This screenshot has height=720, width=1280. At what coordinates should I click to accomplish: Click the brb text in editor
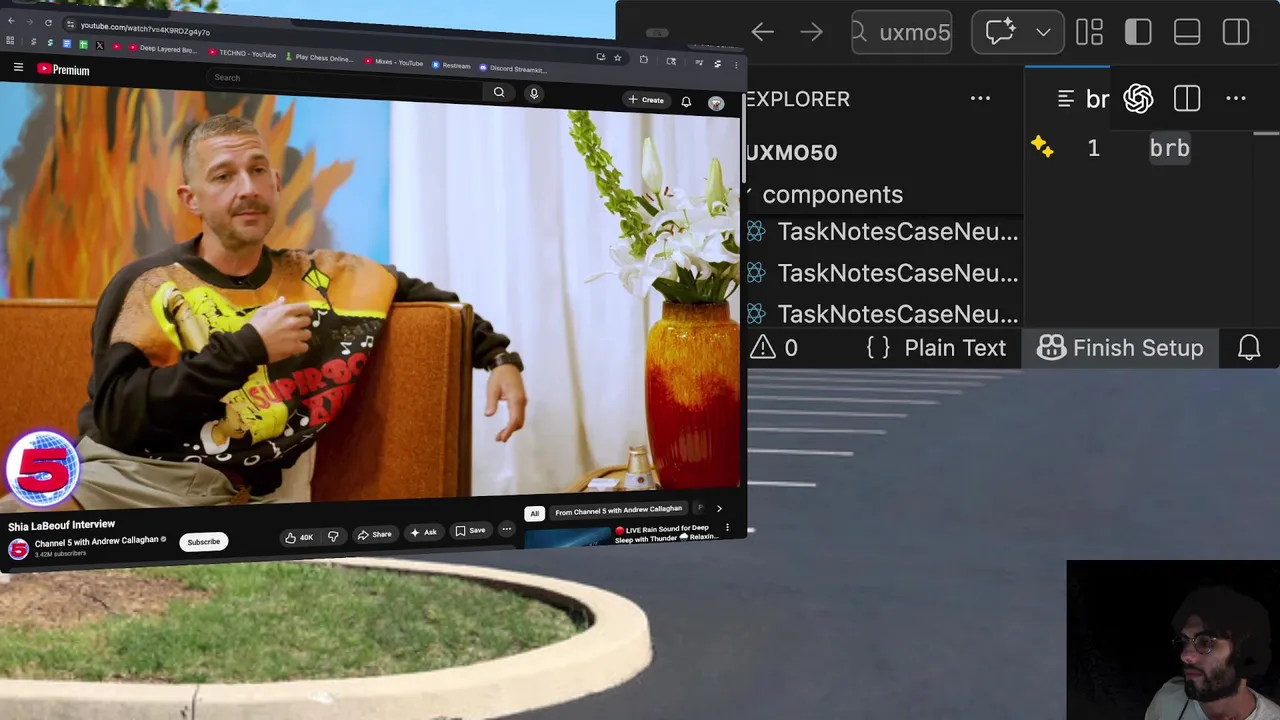[x=1169, y=148]
